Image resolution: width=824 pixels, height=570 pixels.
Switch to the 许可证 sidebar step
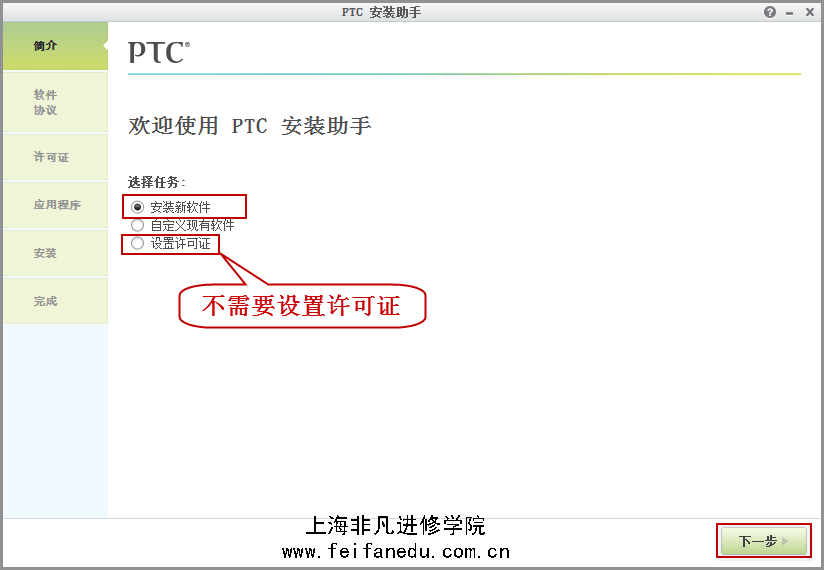click(55, 157)
